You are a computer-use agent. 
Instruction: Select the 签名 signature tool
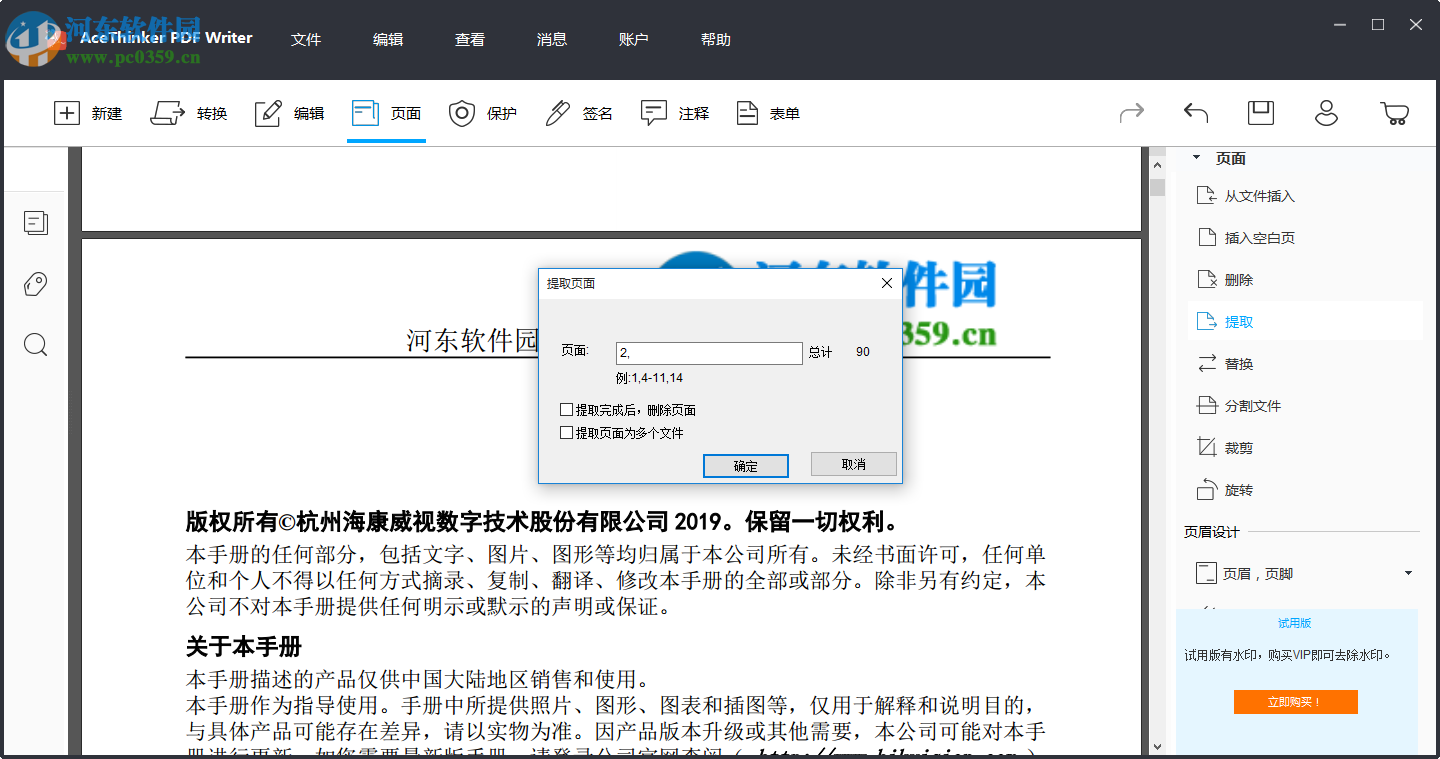(578, 113)
